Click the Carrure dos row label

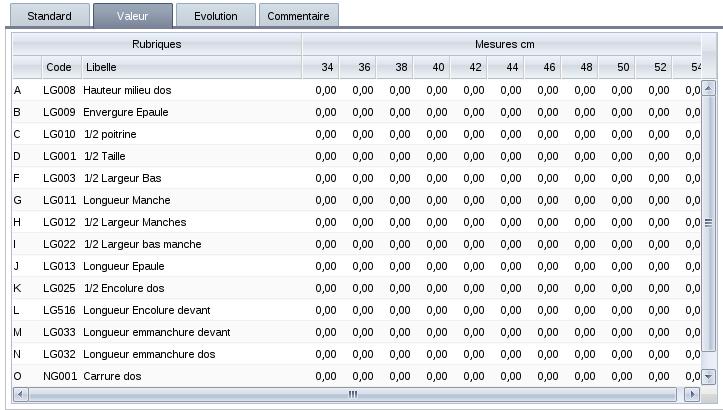click(x=113, y=376)
